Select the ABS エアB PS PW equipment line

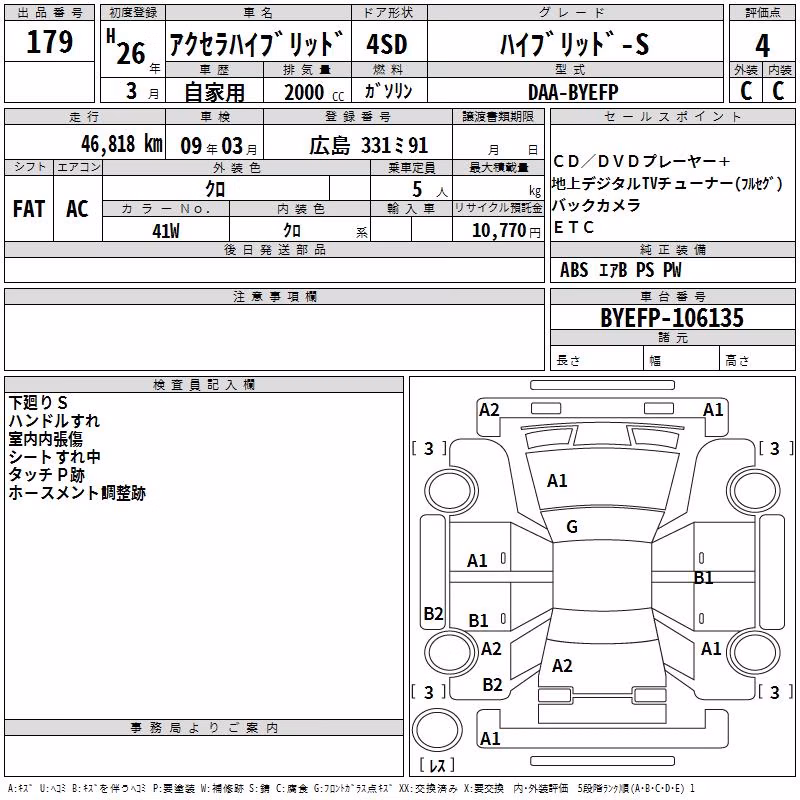point(620,270)
